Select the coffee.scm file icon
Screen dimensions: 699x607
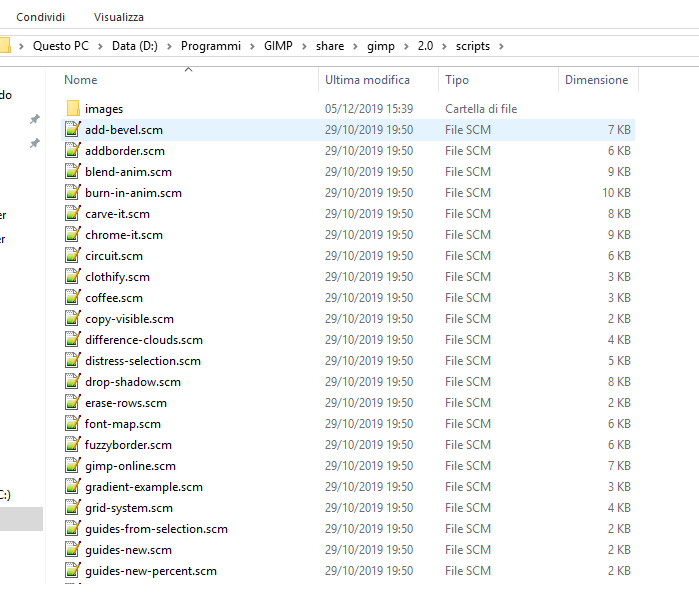(73, 297)
